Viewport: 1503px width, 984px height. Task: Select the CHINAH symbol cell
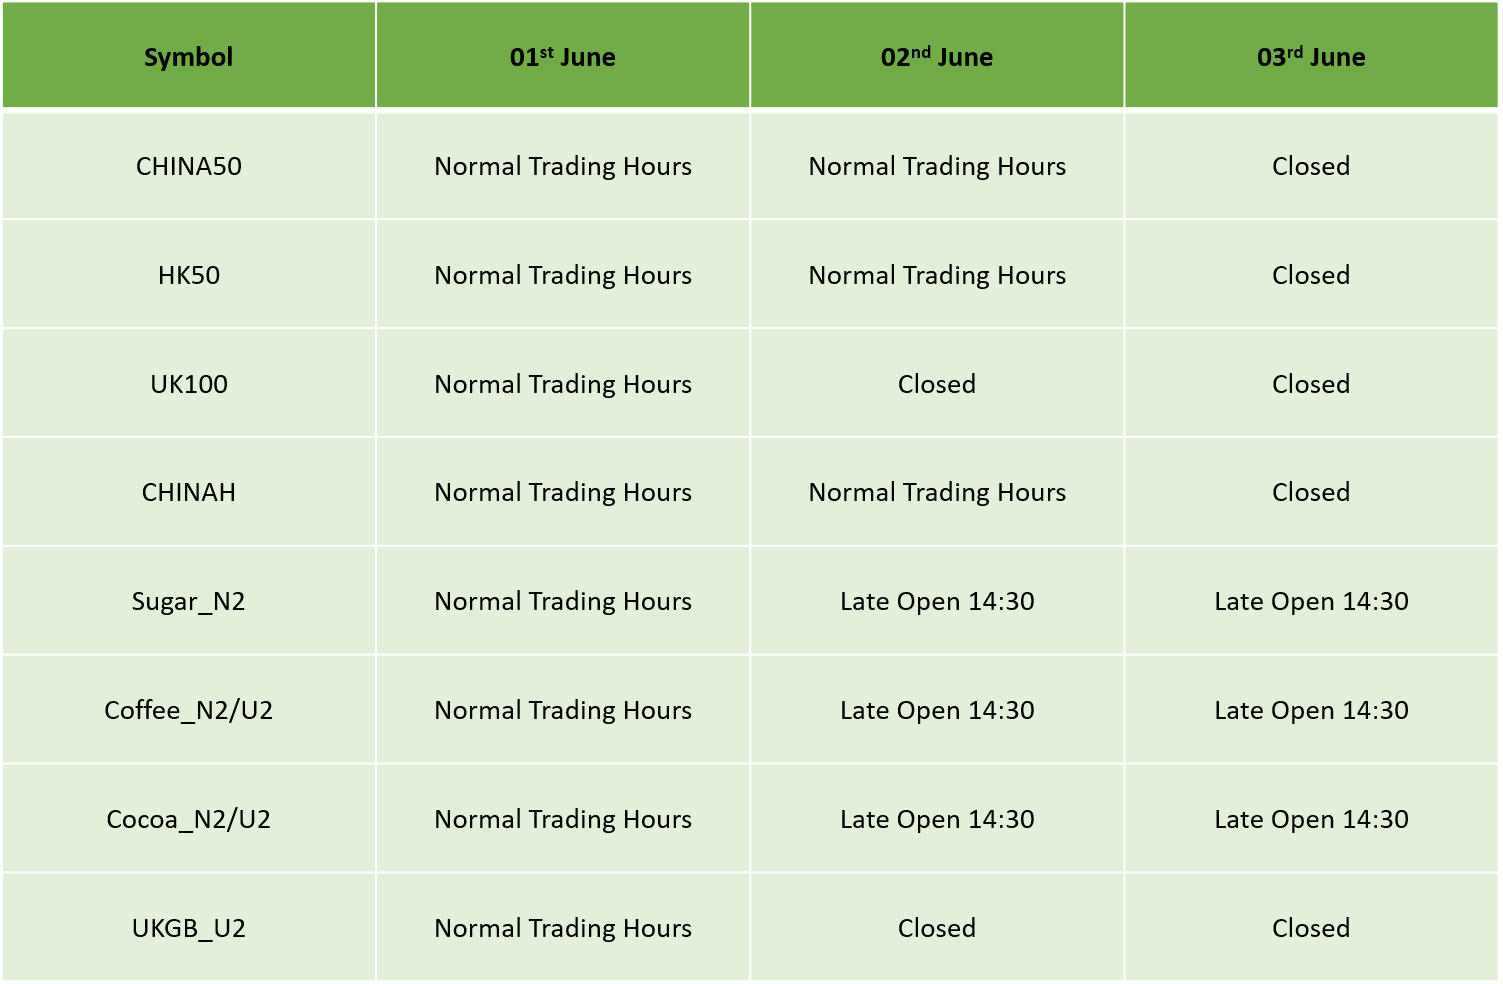pos(188,492)
